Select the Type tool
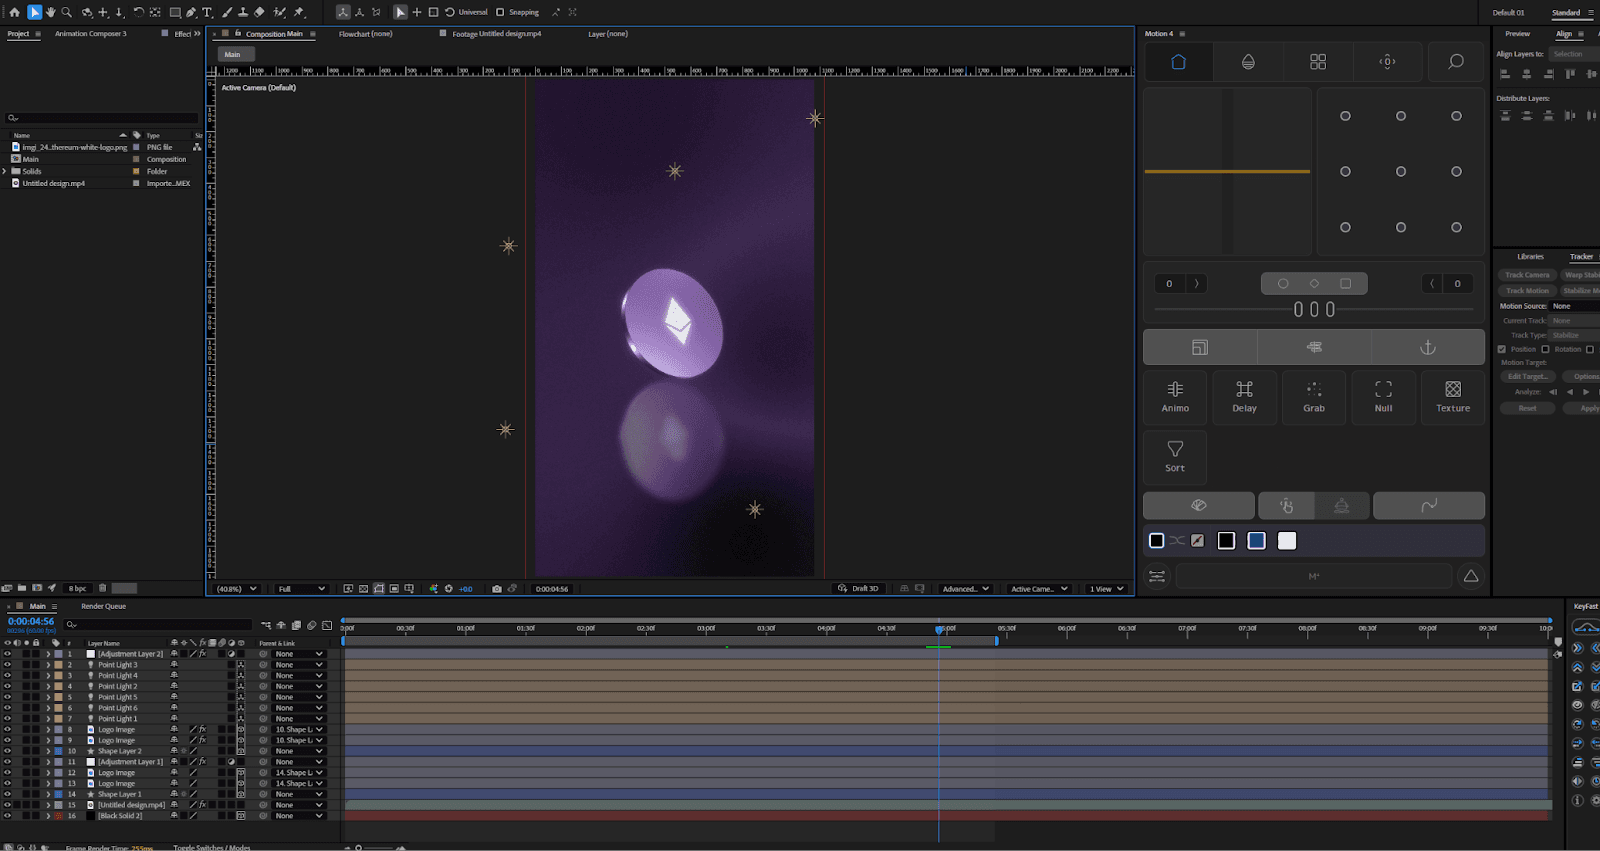1600x851 pixels. 207,12
